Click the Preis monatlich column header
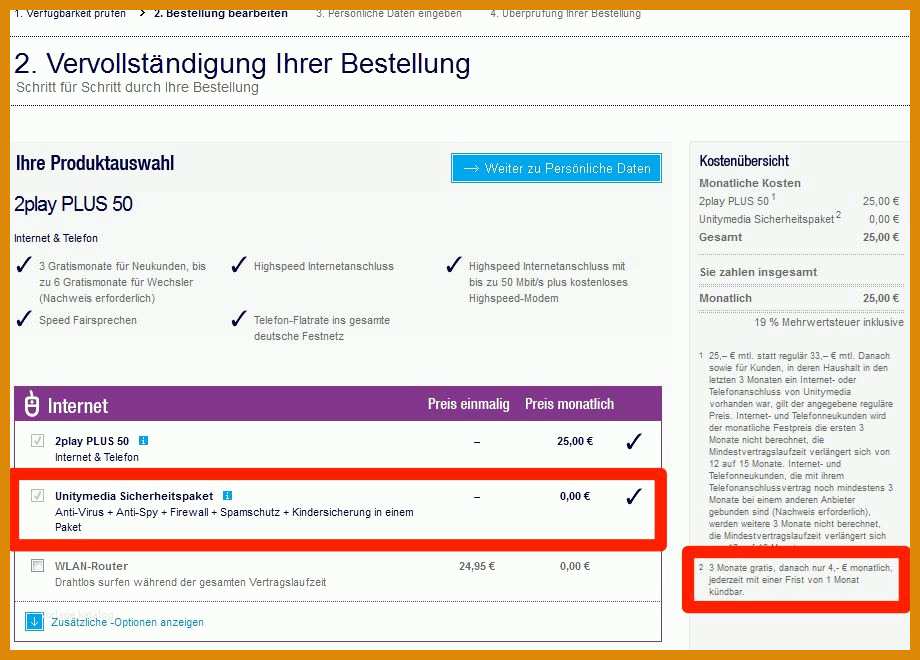Image resolution: width=920 pixels, height=660 pixels. pos(569,404)
